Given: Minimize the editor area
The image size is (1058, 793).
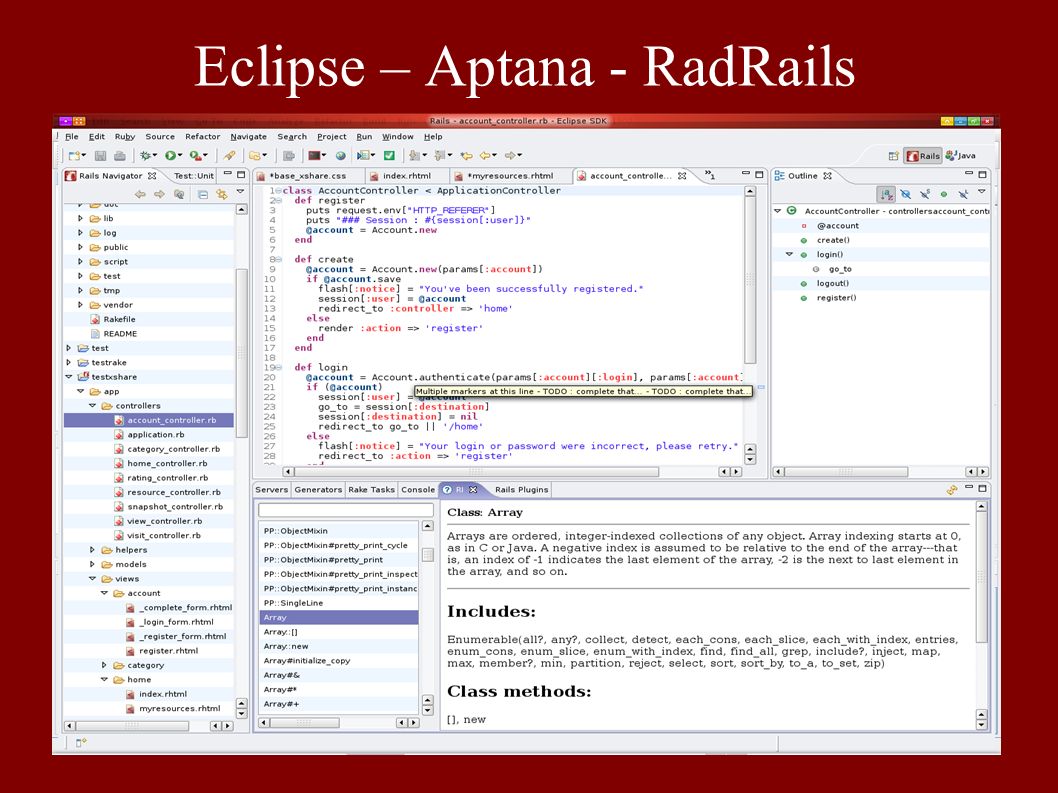Looking at the screenshot, I should tap(746, 173).
